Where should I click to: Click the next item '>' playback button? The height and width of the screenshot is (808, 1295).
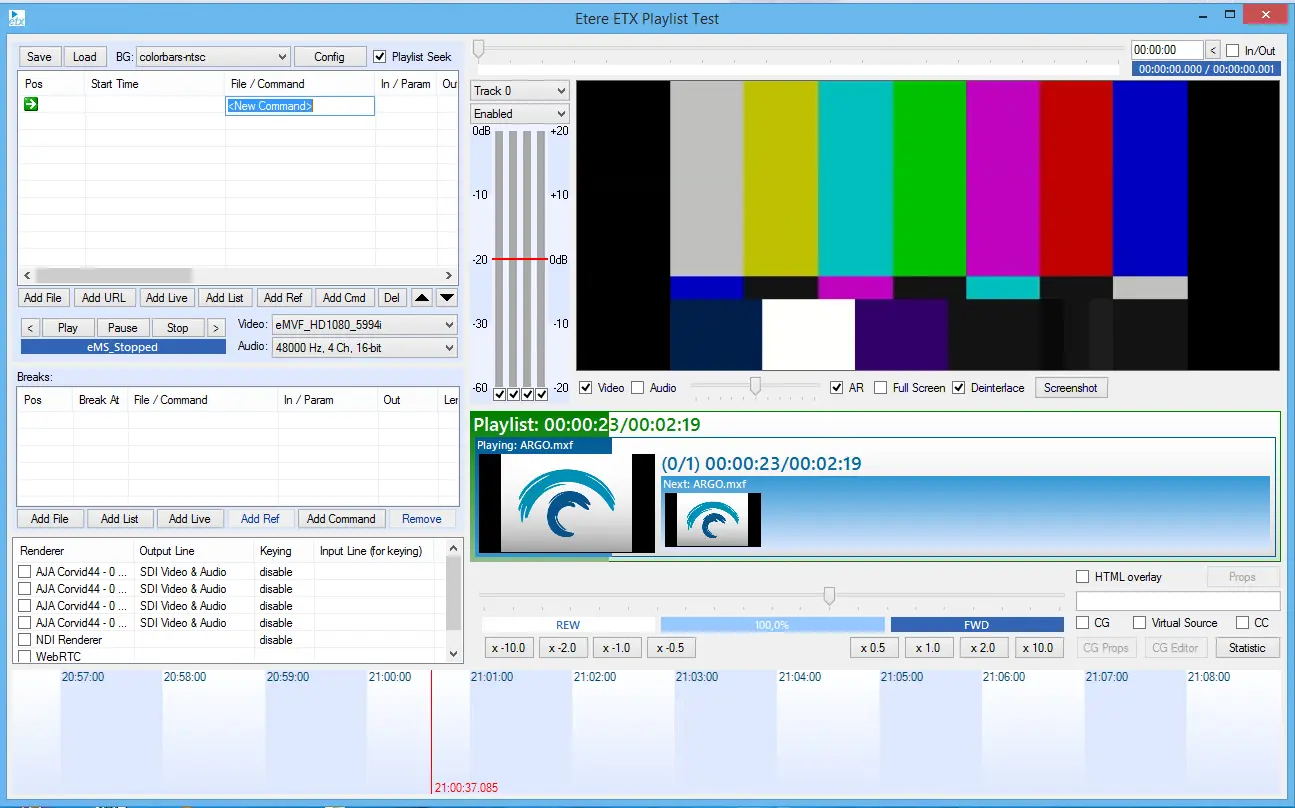215,328
